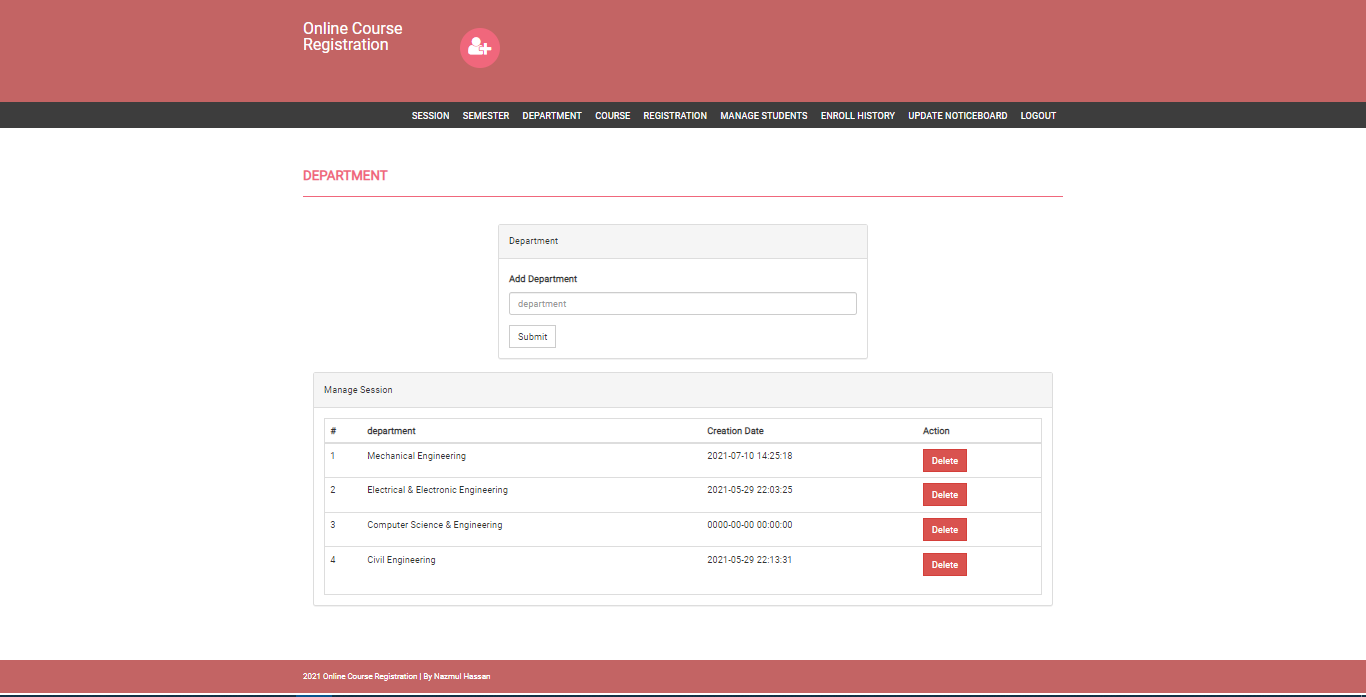1366x697 pixels.
Task: Click creation date 2021-07-10 14:25:18
Action: tap(750, 456)
